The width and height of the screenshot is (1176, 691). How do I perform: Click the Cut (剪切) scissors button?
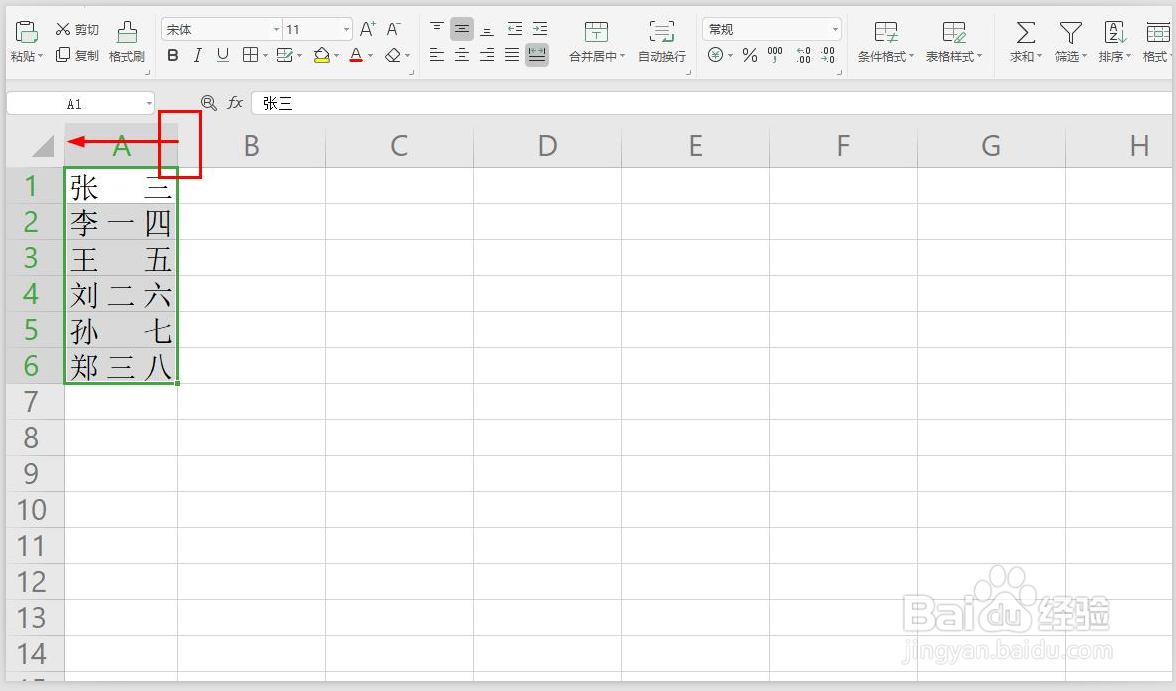click(x=77, y=29)
